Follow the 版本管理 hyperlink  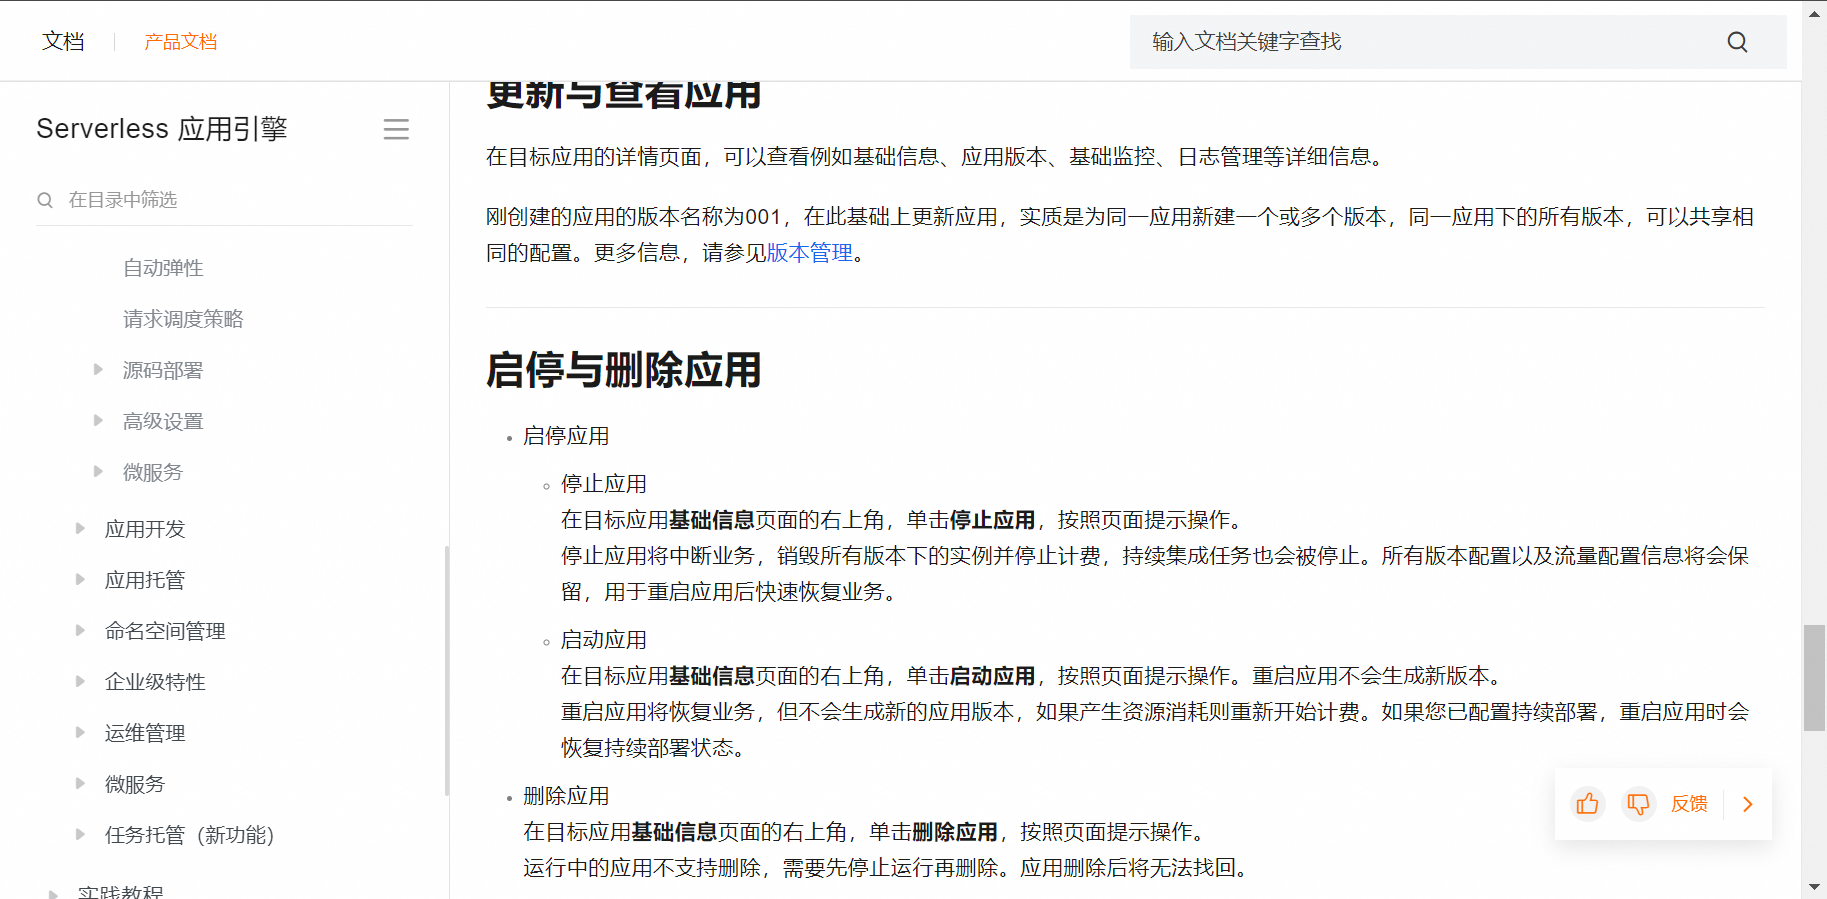(809, 253)
